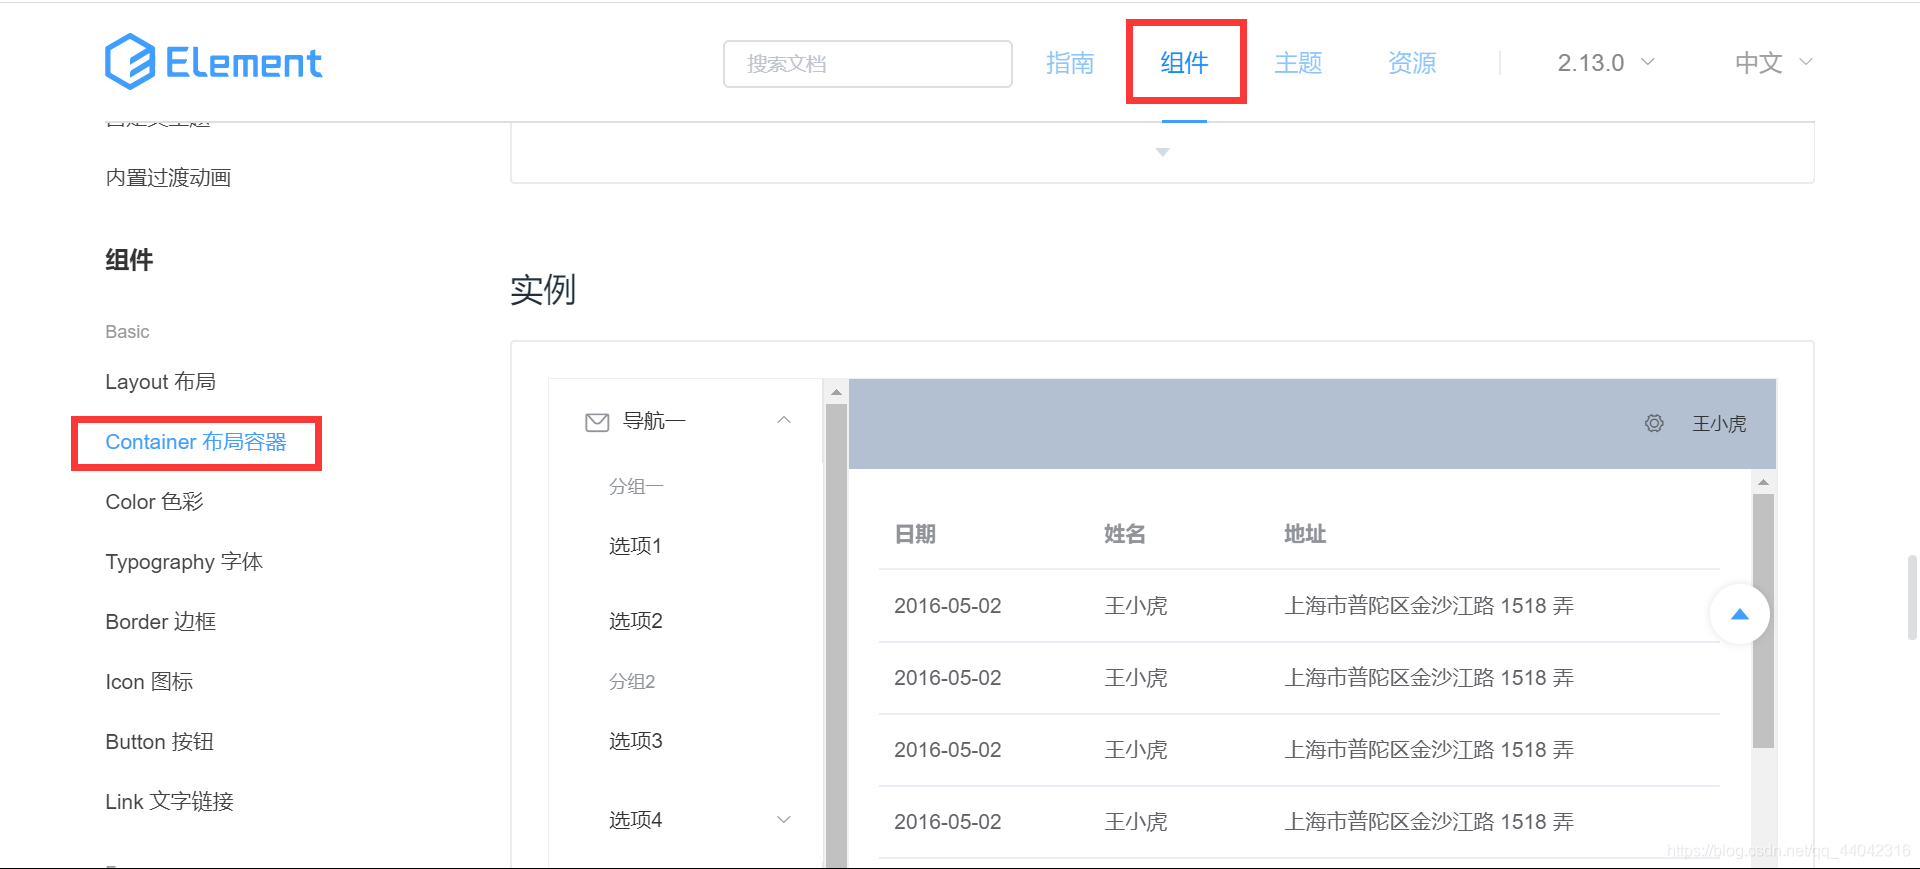Viewport: 1920px width, 869px height.
Task: Click the 分组一 group label
Action: (x=636, y=487)
